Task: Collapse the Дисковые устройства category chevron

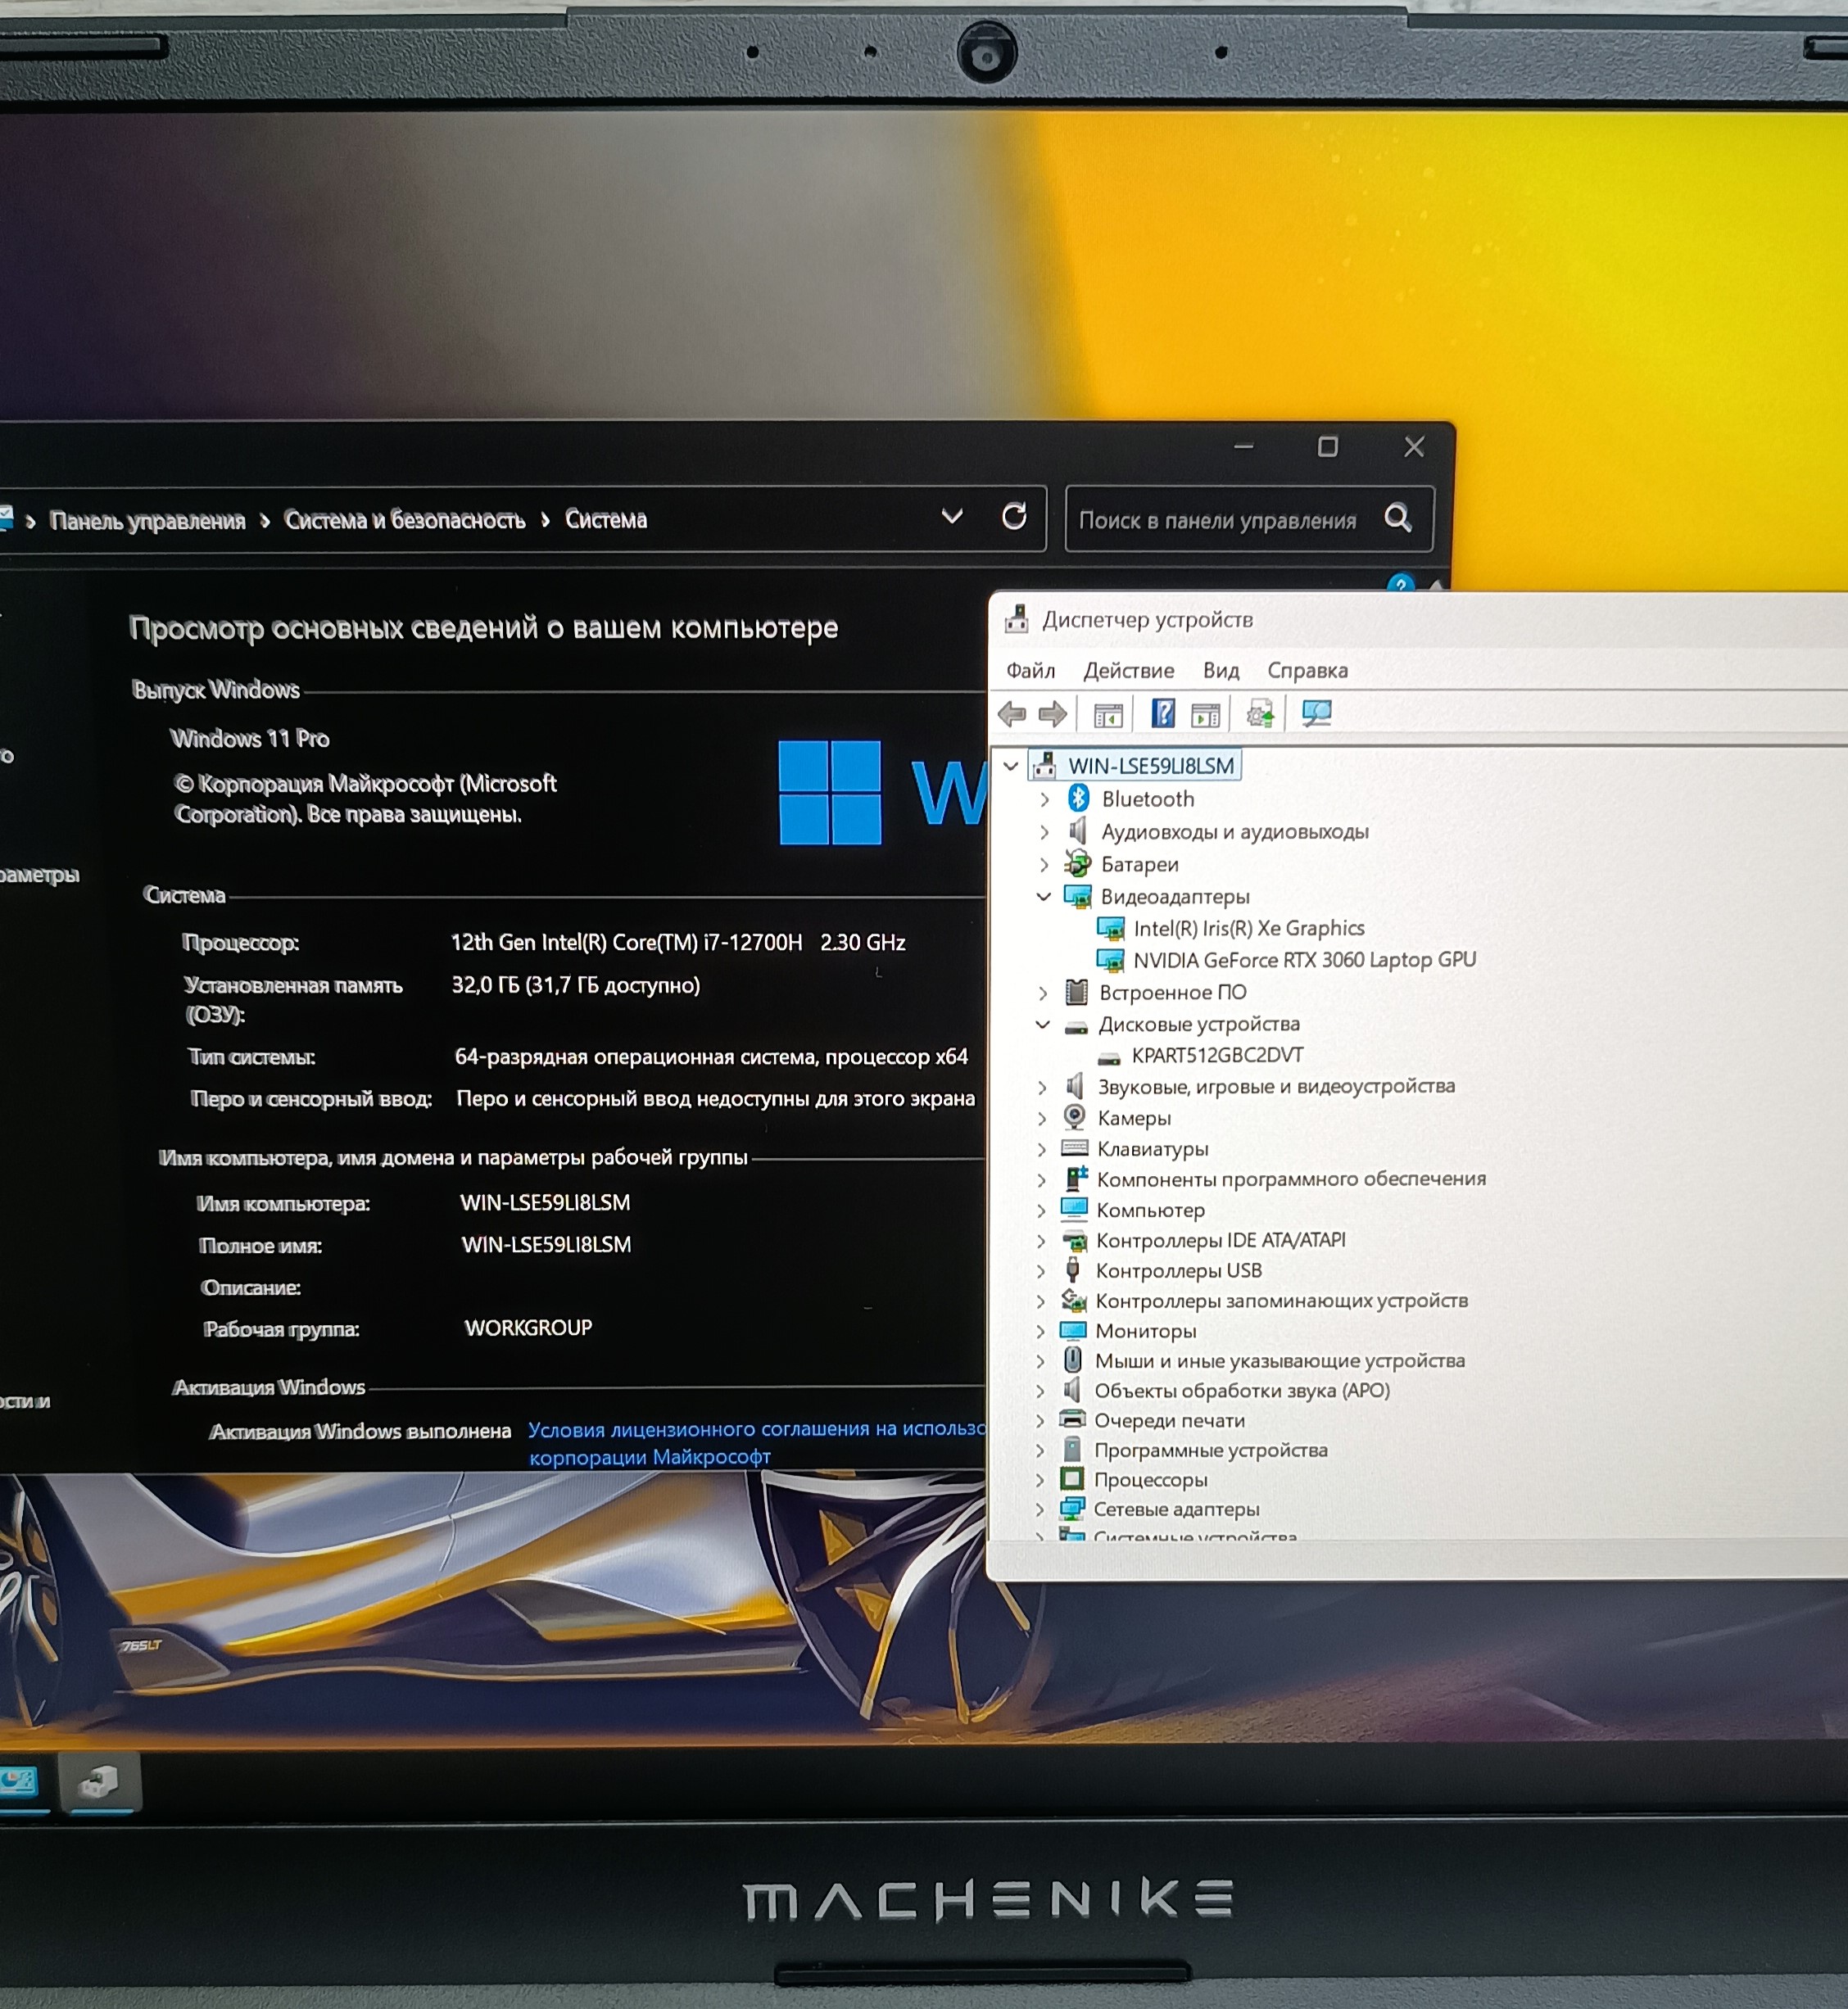Action: [x=1042, y=1025]
